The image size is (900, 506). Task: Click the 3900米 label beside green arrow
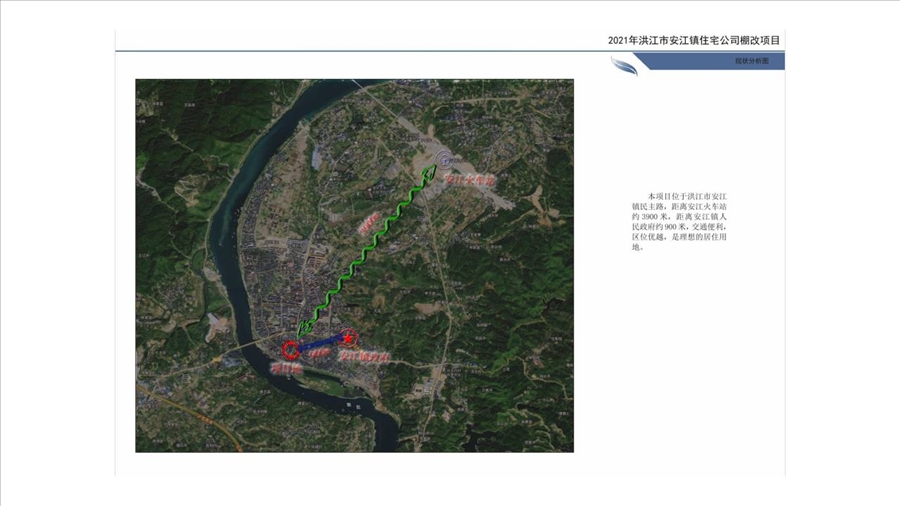(369, 224)
